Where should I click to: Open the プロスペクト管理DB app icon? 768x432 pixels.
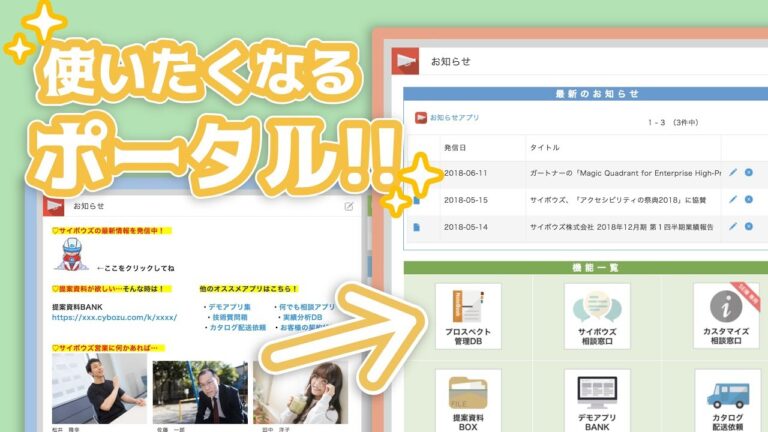pyautogui.click(x=468, y=316)
